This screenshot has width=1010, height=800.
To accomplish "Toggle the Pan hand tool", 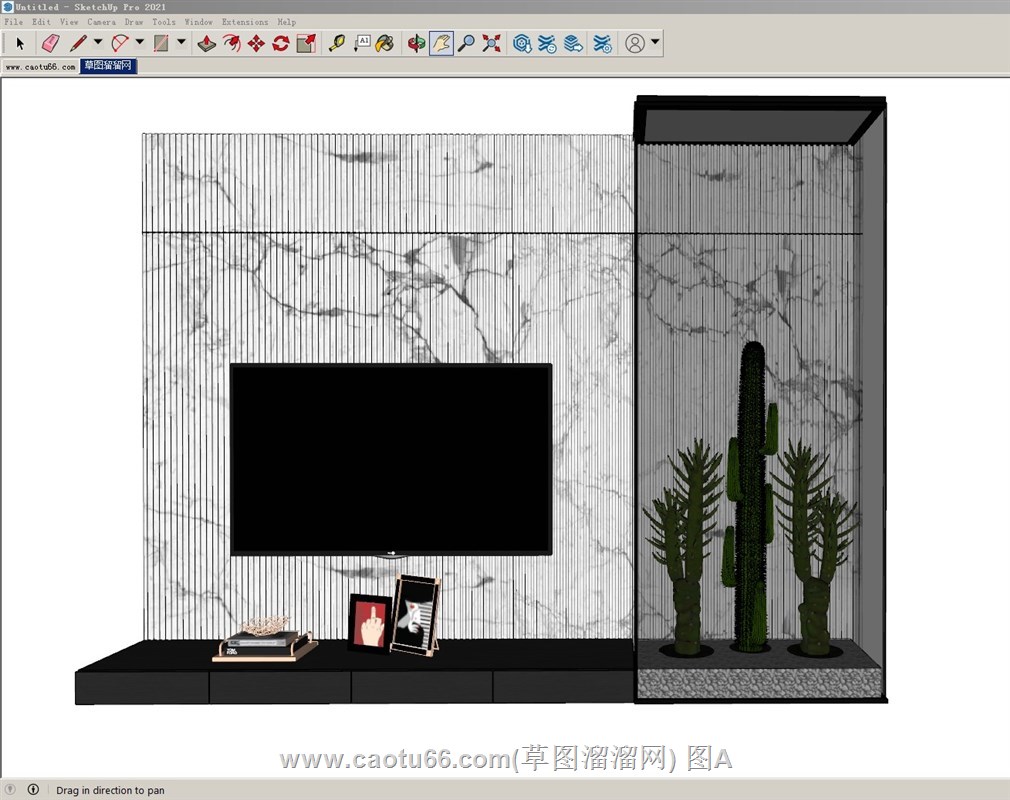I will [x=441, y=43].
